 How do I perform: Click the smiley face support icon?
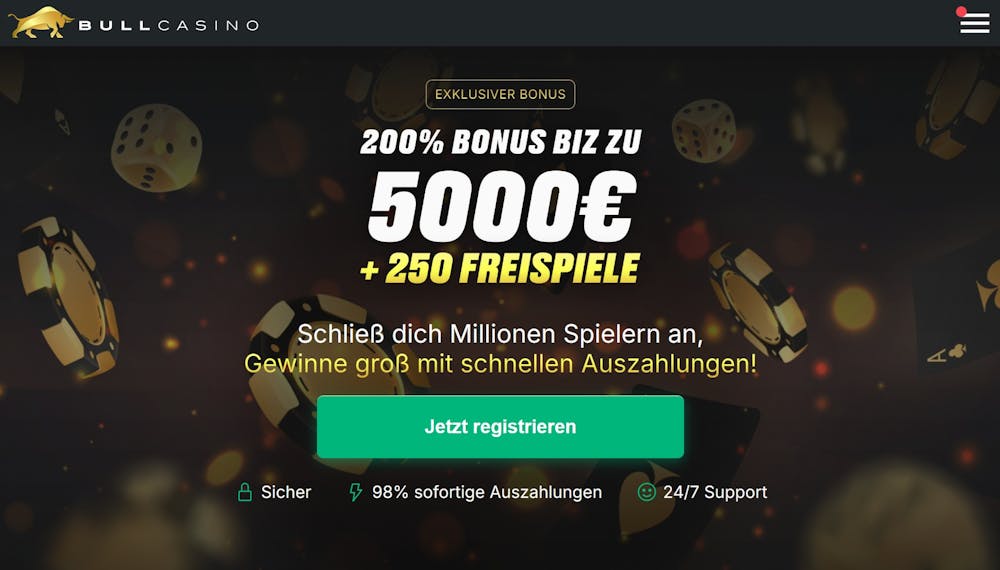click(x=646, y=492)
